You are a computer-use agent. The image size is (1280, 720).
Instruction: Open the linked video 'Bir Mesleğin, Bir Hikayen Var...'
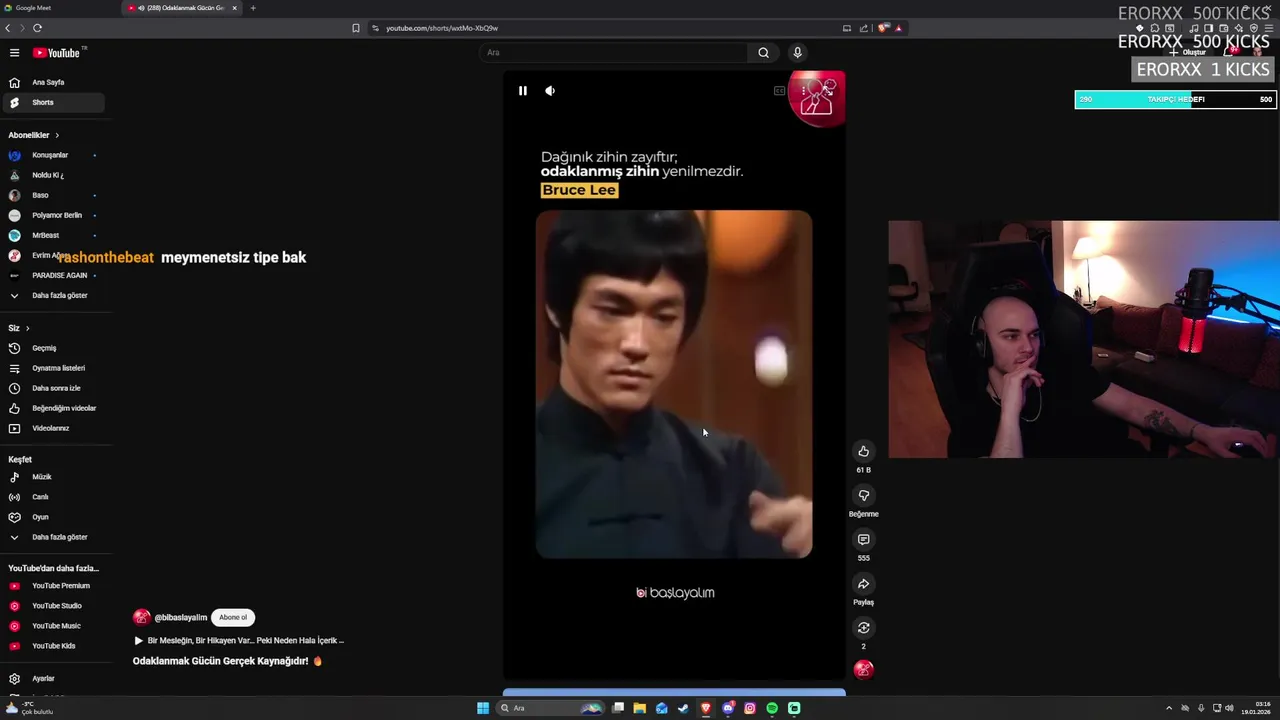pyautogui.click(x=240, y=641)
